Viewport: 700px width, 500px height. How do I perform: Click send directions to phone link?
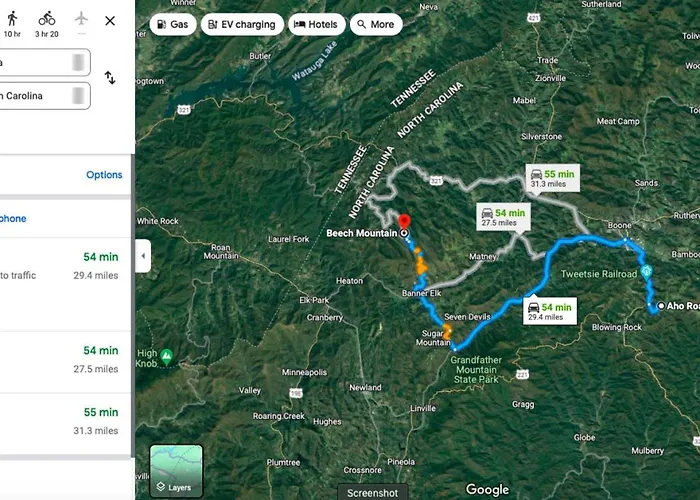[13, 218]
